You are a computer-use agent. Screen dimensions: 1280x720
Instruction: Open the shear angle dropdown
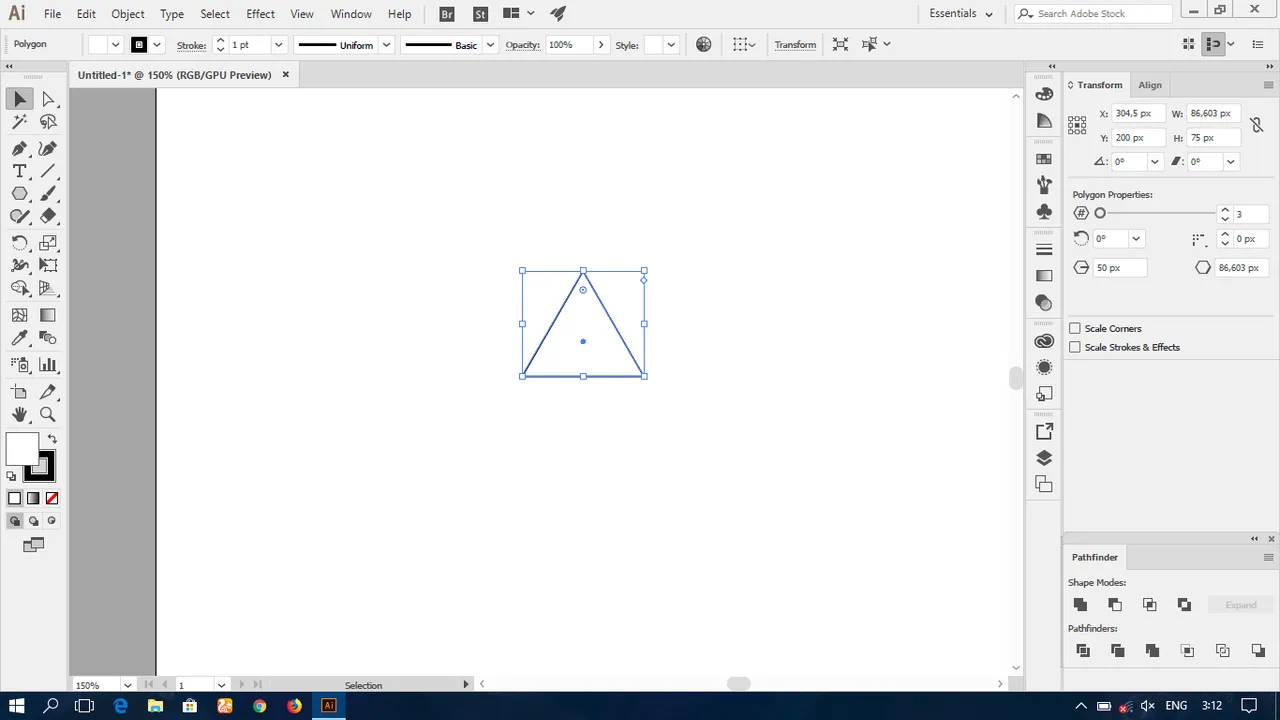pyautogui.click(x=1231, y=161)
